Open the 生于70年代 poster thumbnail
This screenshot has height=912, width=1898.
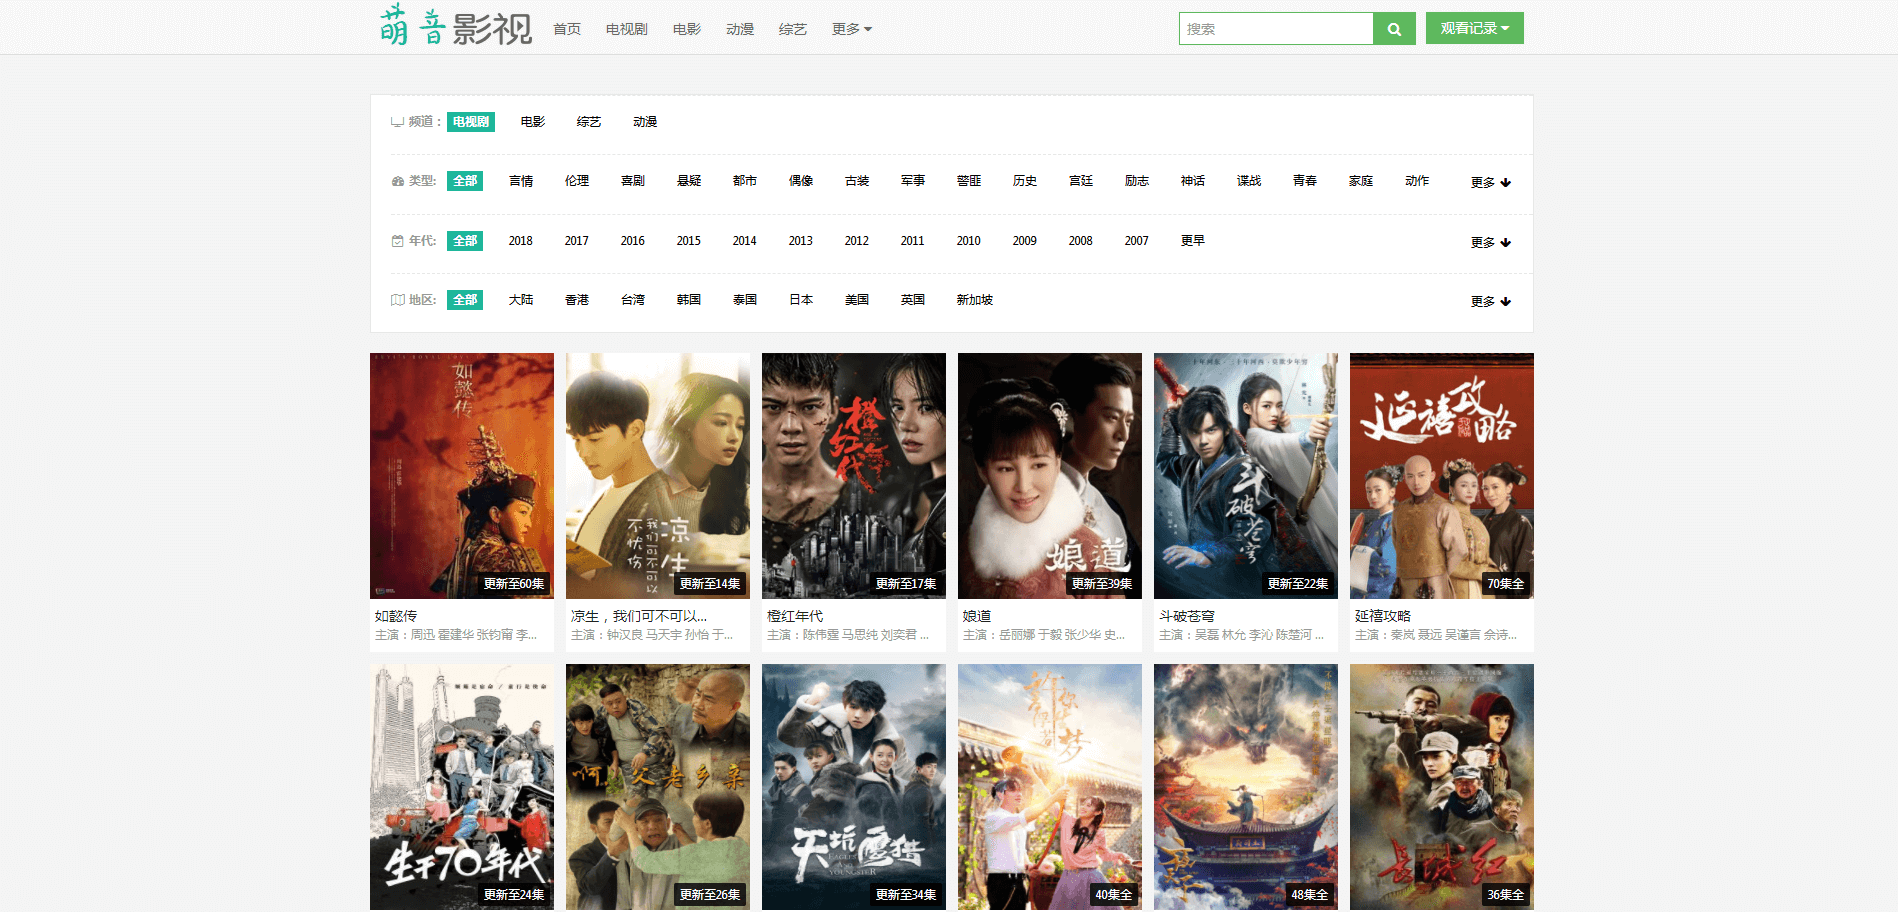pos(462,787)
